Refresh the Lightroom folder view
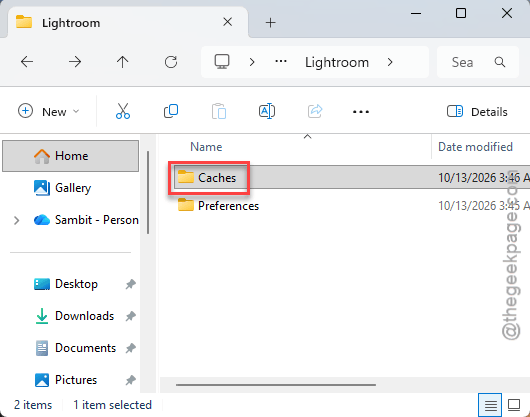 [171, 62]
